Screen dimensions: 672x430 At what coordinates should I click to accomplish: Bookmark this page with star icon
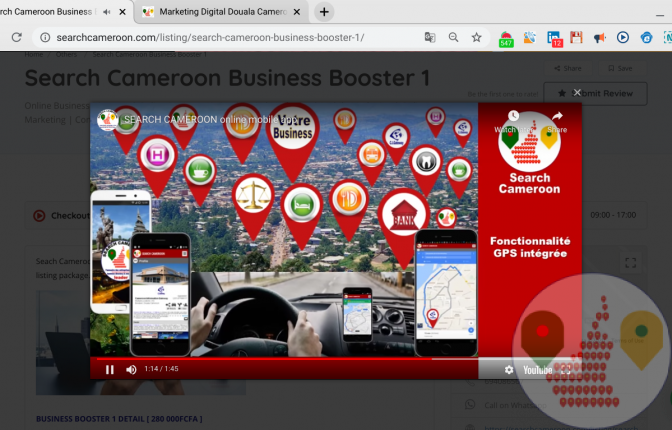[x=477, y=37]
